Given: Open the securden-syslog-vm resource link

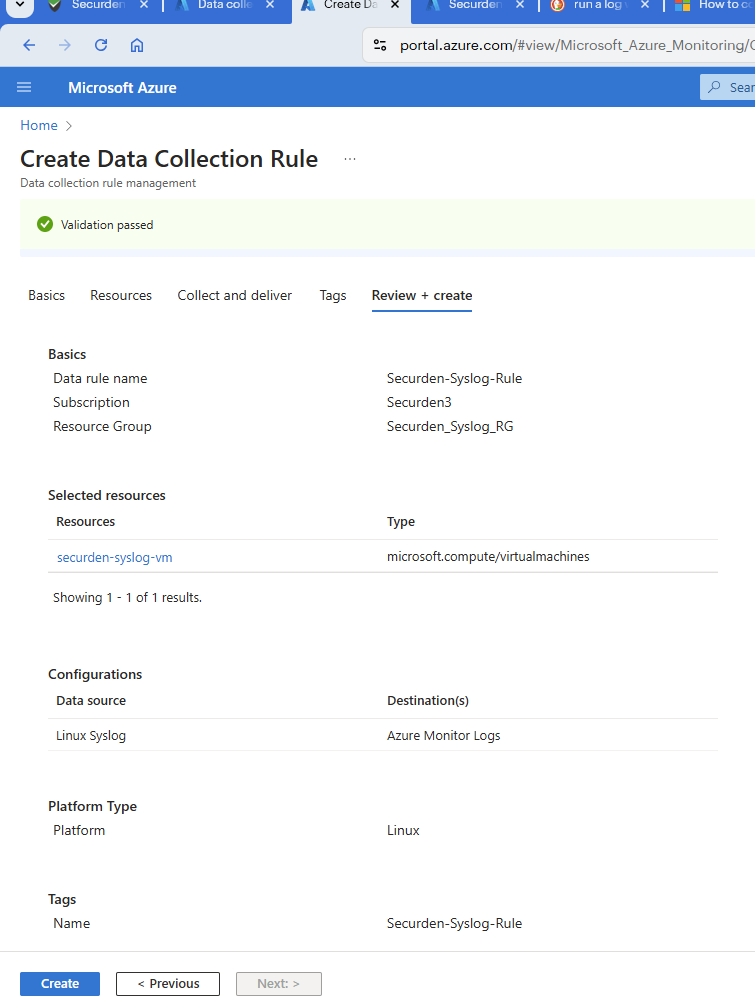Looking at the screenshot, I should [115, 557].
